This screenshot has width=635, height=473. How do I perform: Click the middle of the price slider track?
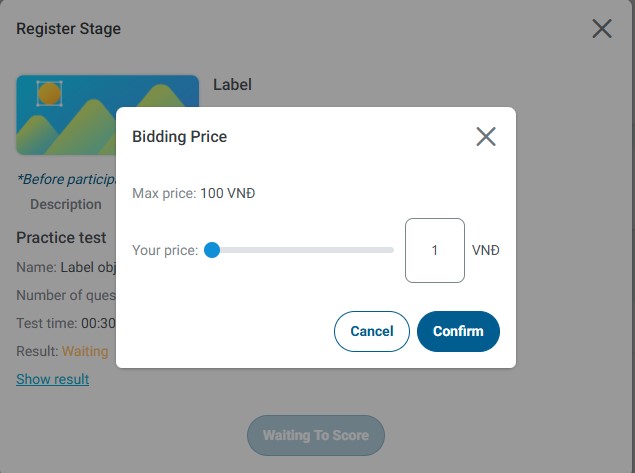[303, 250]
